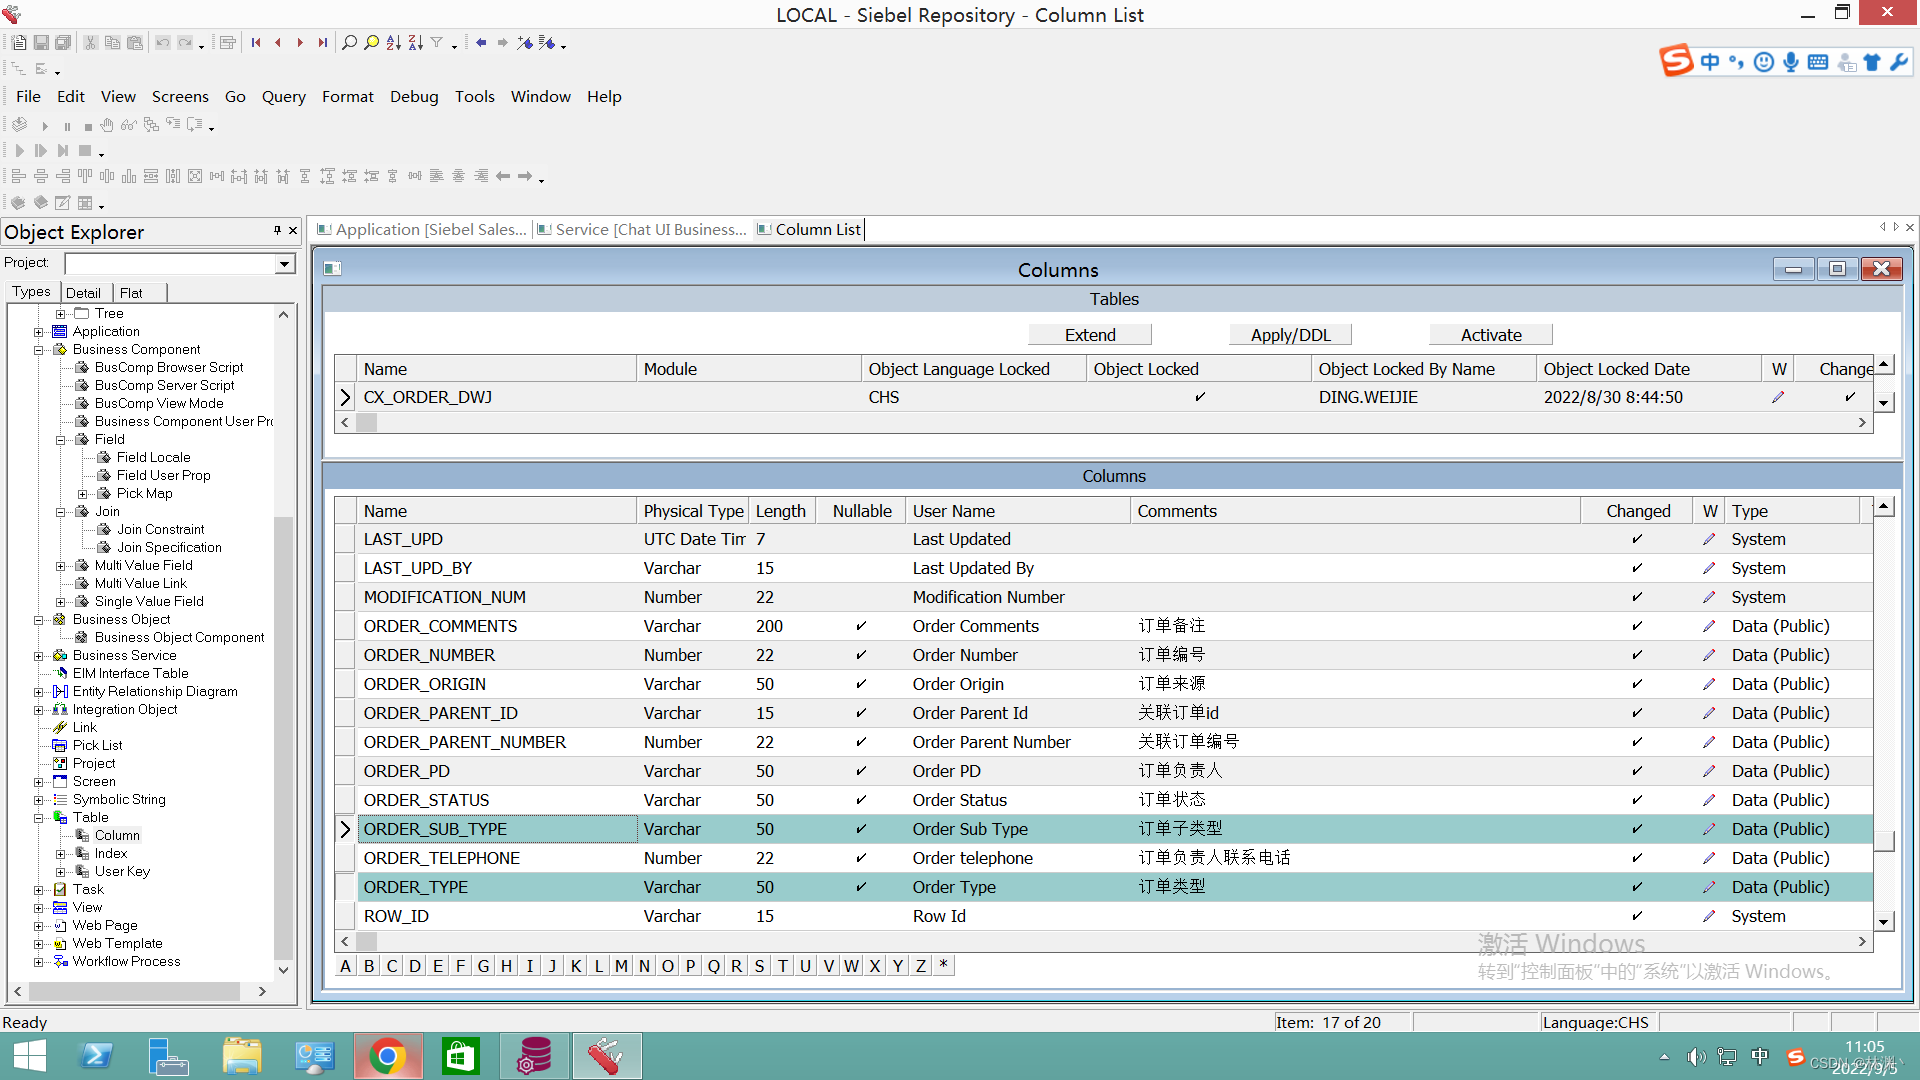The height and width of the screenshot is (1080, 1920).
Task: Expand the Index tree node
Action: pos(61,854)
